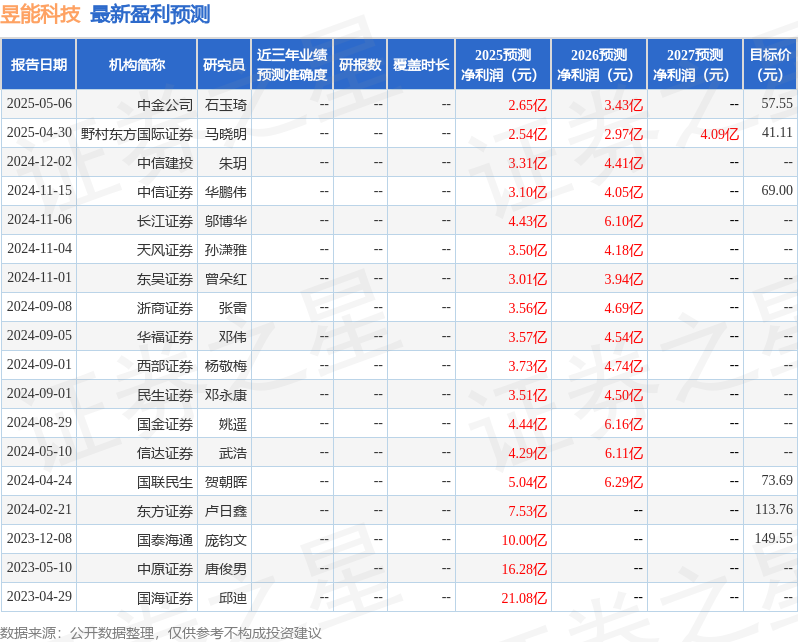
Task: Click the 3.57亿 forecast value
Action: click(x=527, y=337)
